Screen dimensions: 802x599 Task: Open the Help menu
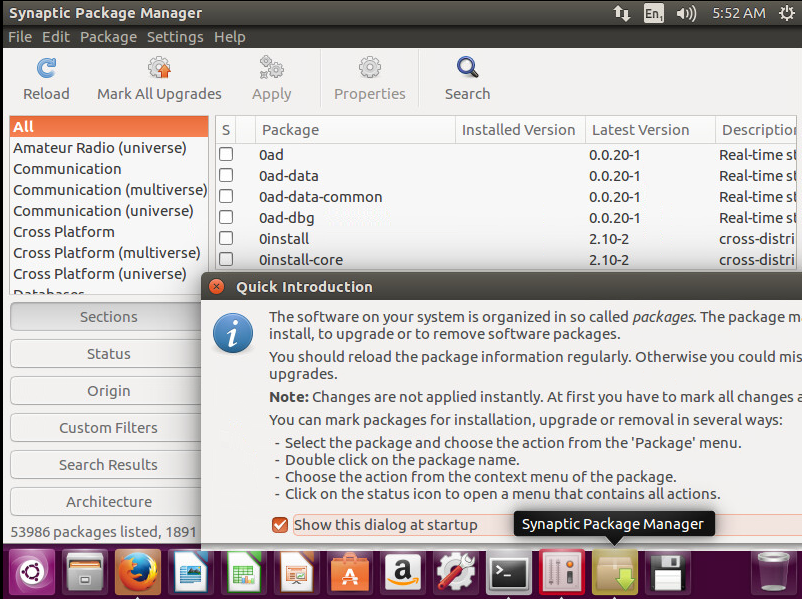(230, 37)
